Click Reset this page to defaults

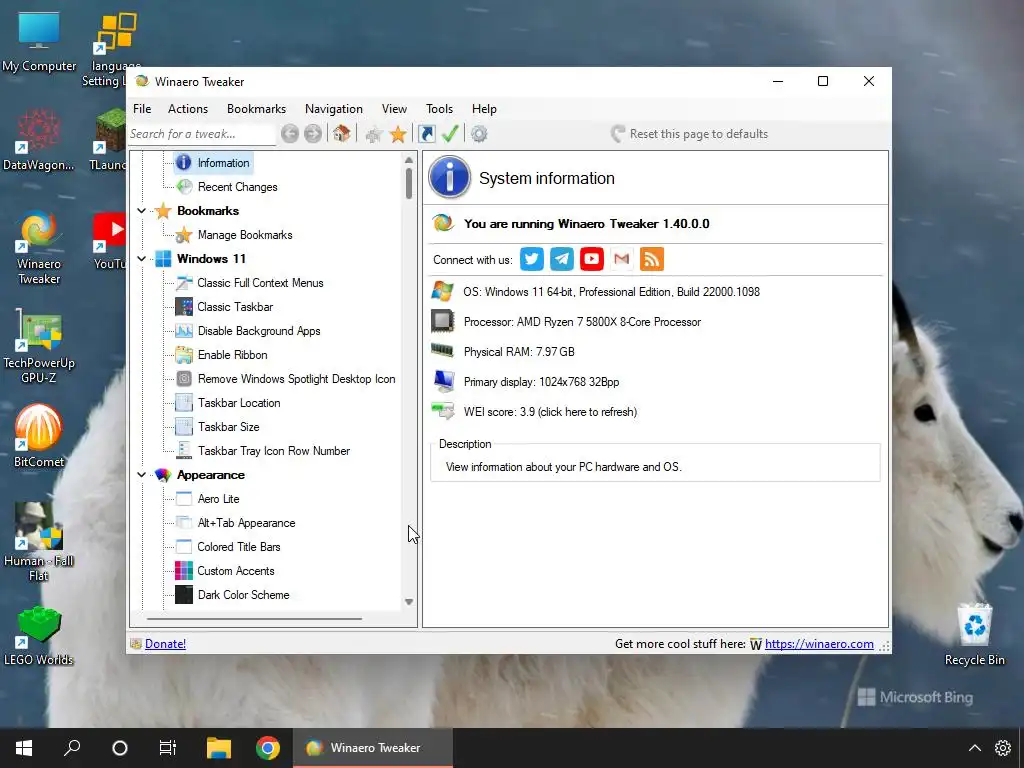(x=690, y=134)
